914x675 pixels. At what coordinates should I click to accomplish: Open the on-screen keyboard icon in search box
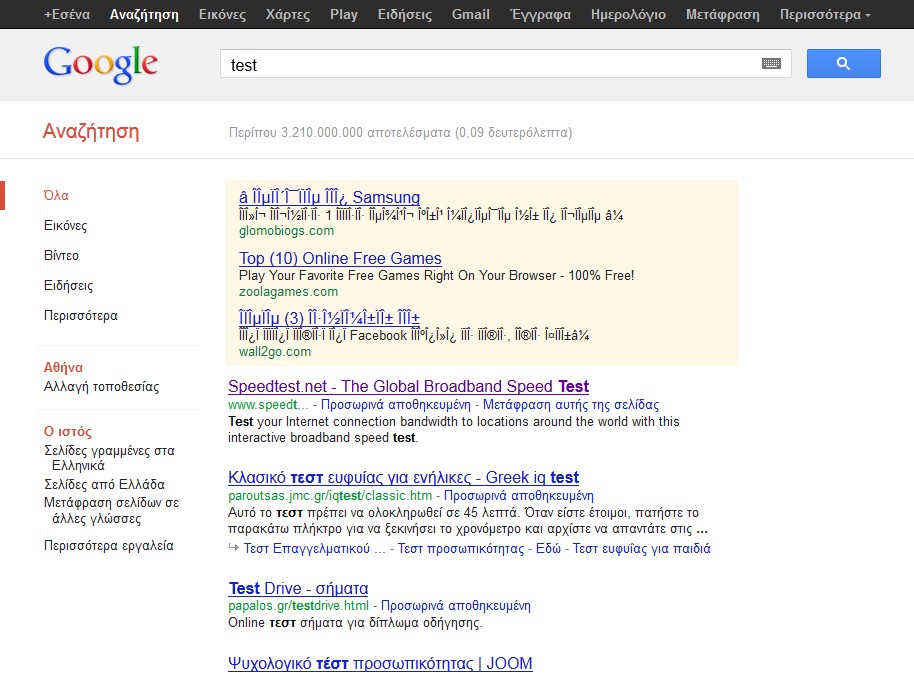click(771, 64)
